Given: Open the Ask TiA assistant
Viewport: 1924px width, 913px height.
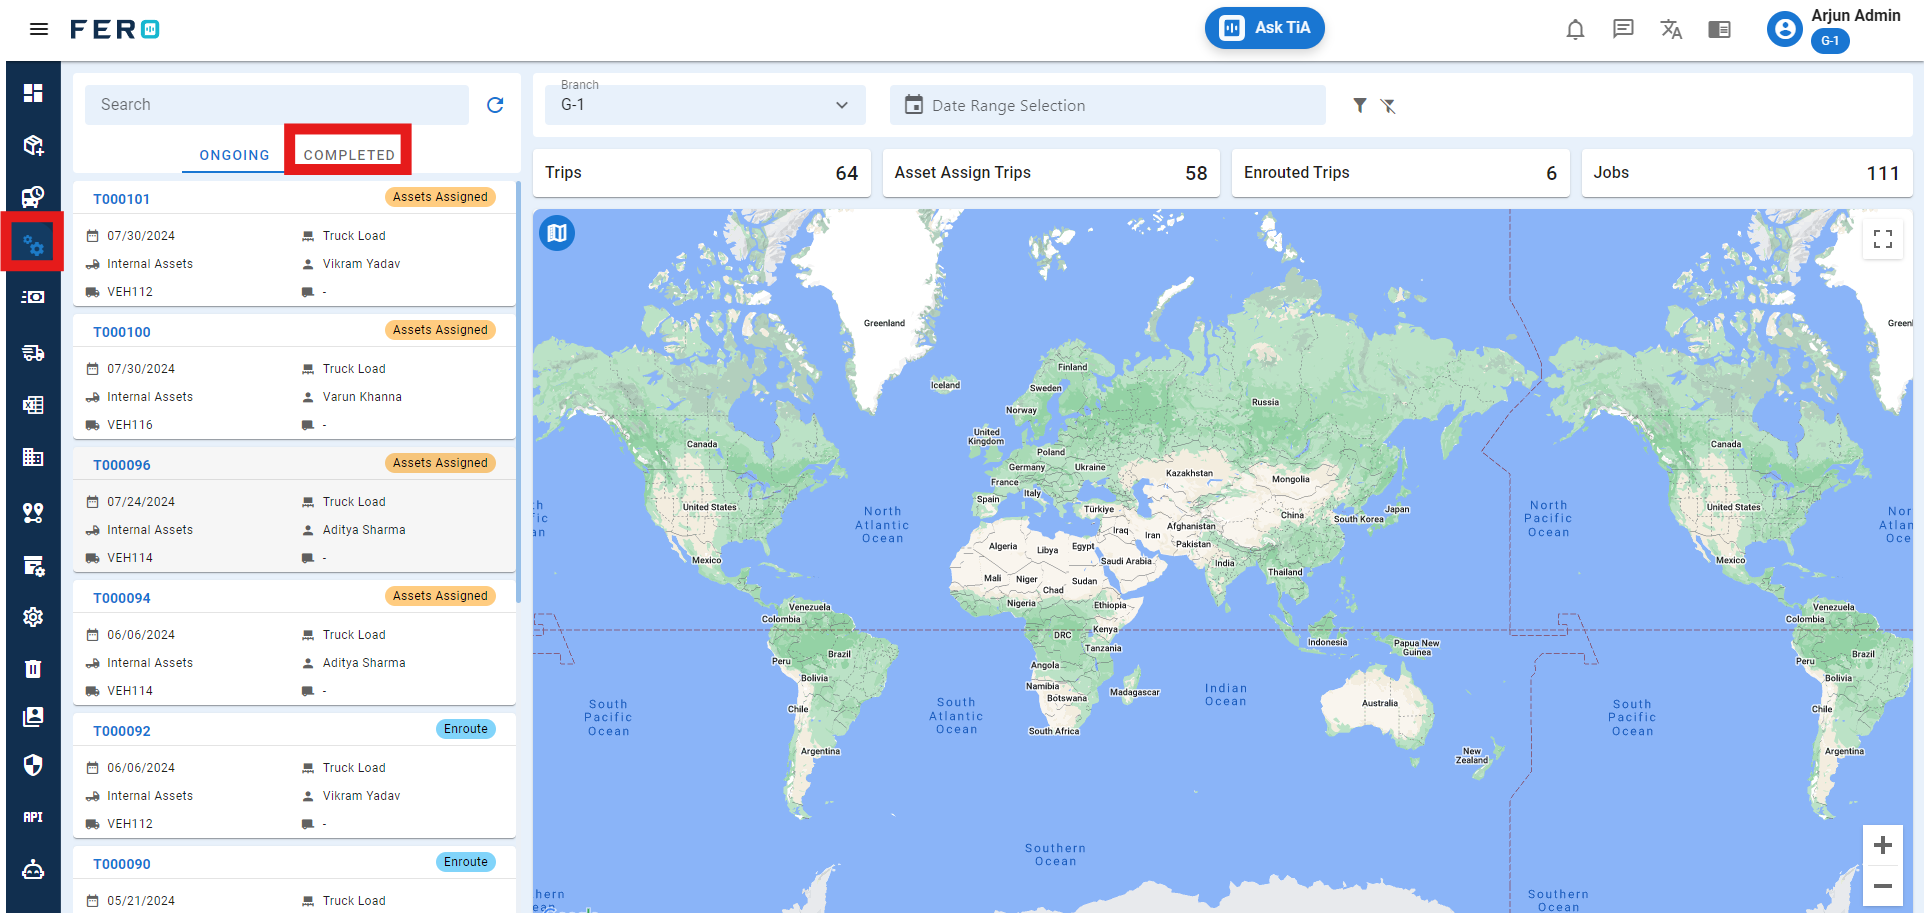Looking at the screenshot, I should (1264, 28).
